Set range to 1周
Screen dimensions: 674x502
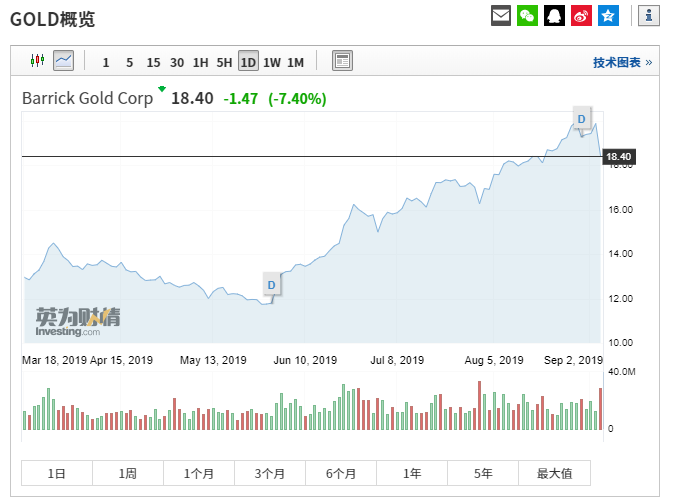(x=128, y=473)
